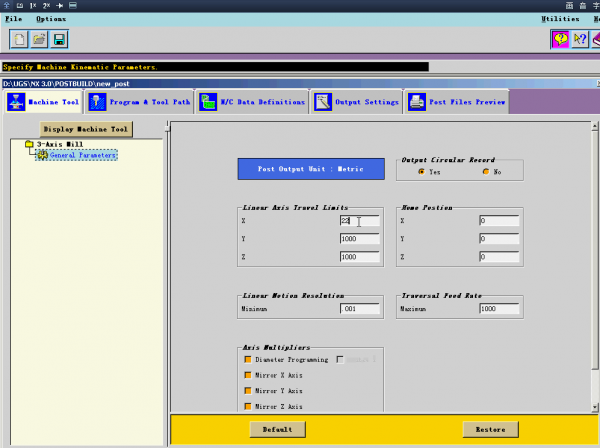
Task: Click the Post Files Preview printer icon
Action: [417, 102]
